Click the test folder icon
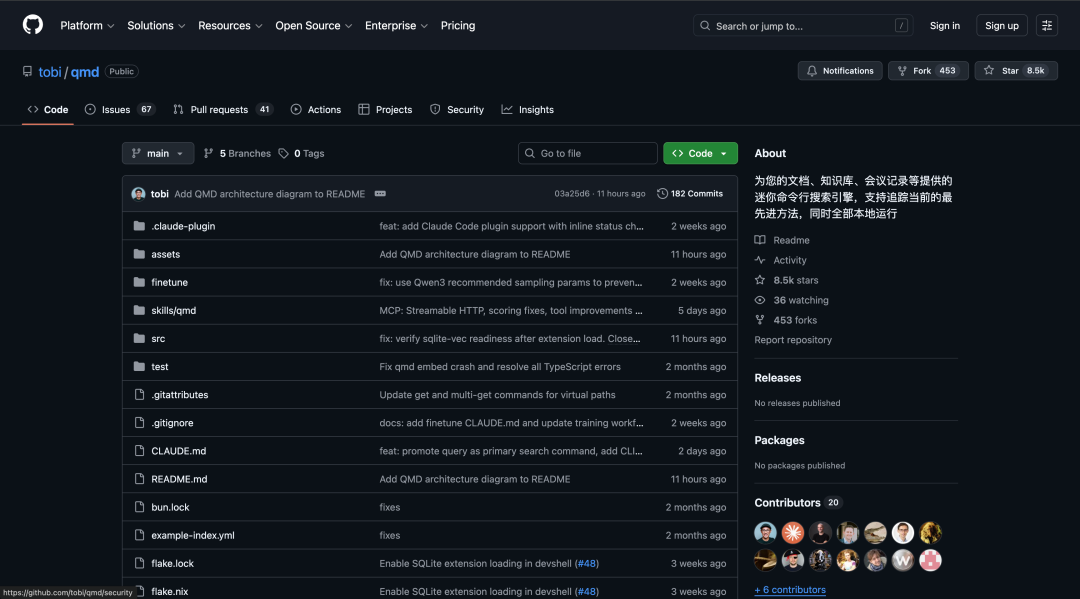 pyautogui.click(x=139, y=367)
